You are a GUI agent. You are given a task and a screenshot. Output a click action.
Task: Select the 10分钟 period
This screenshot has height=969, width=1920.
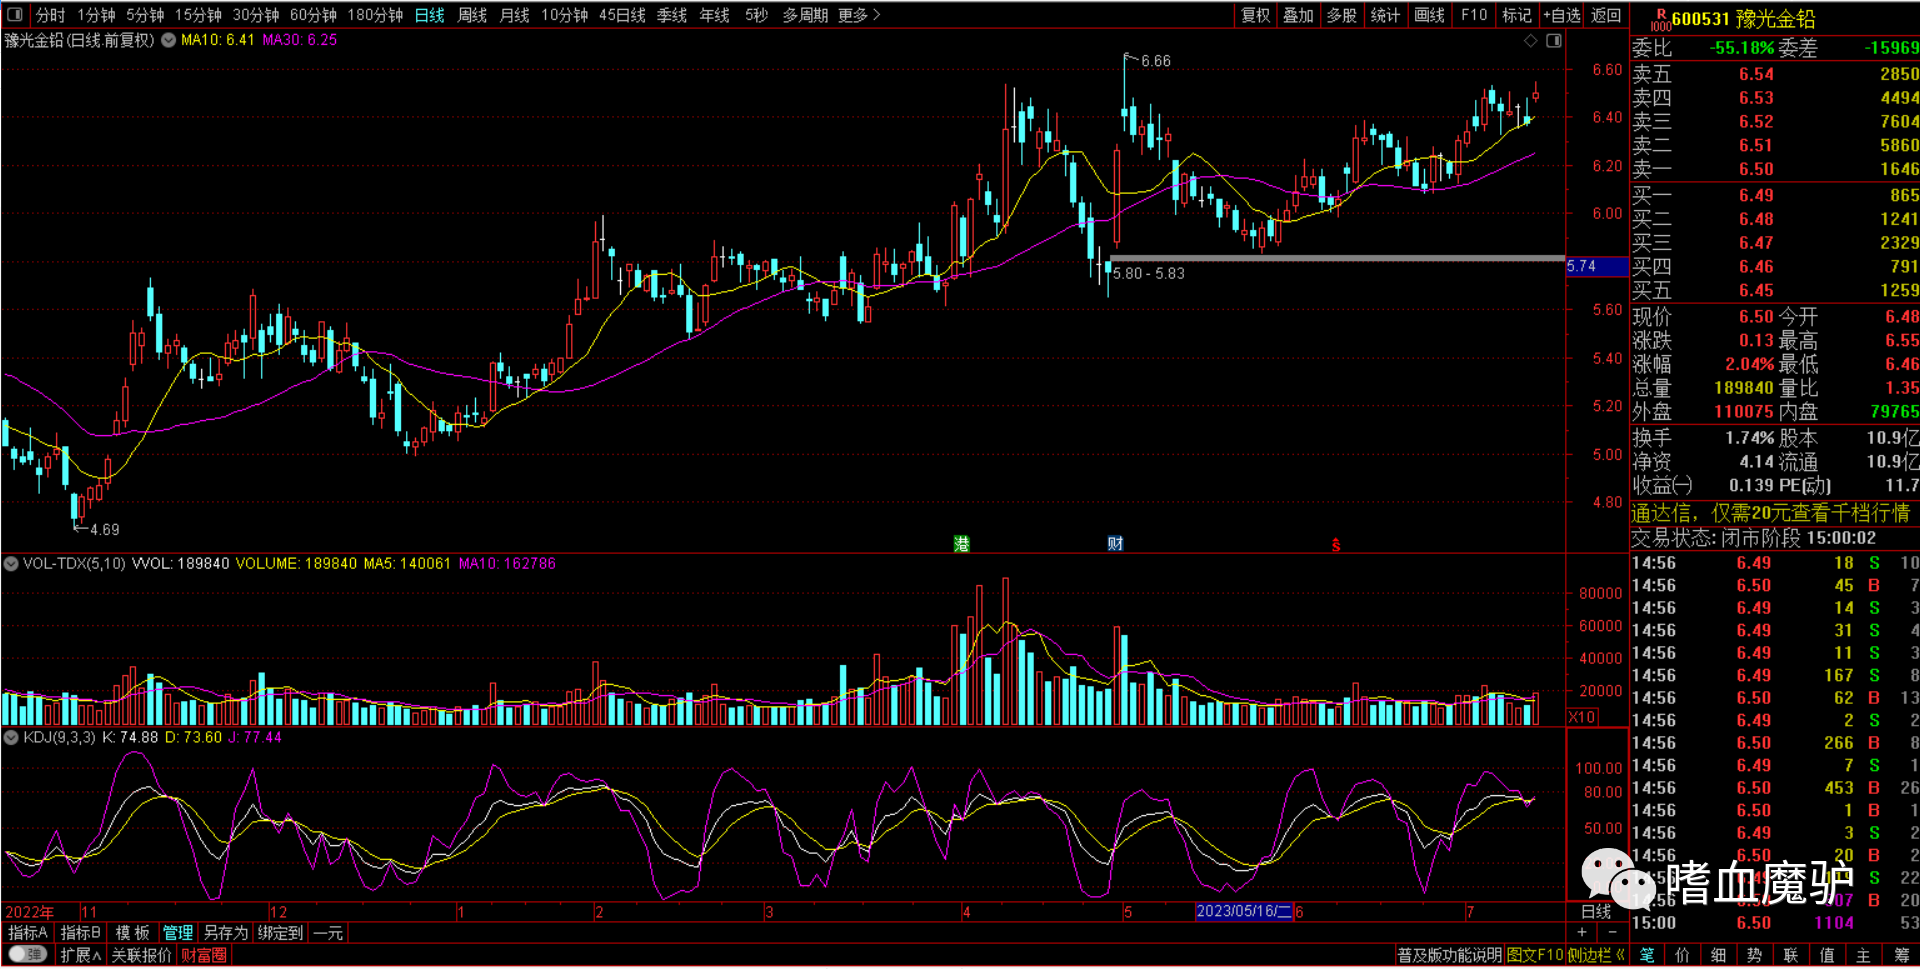(x=564, y=15)
